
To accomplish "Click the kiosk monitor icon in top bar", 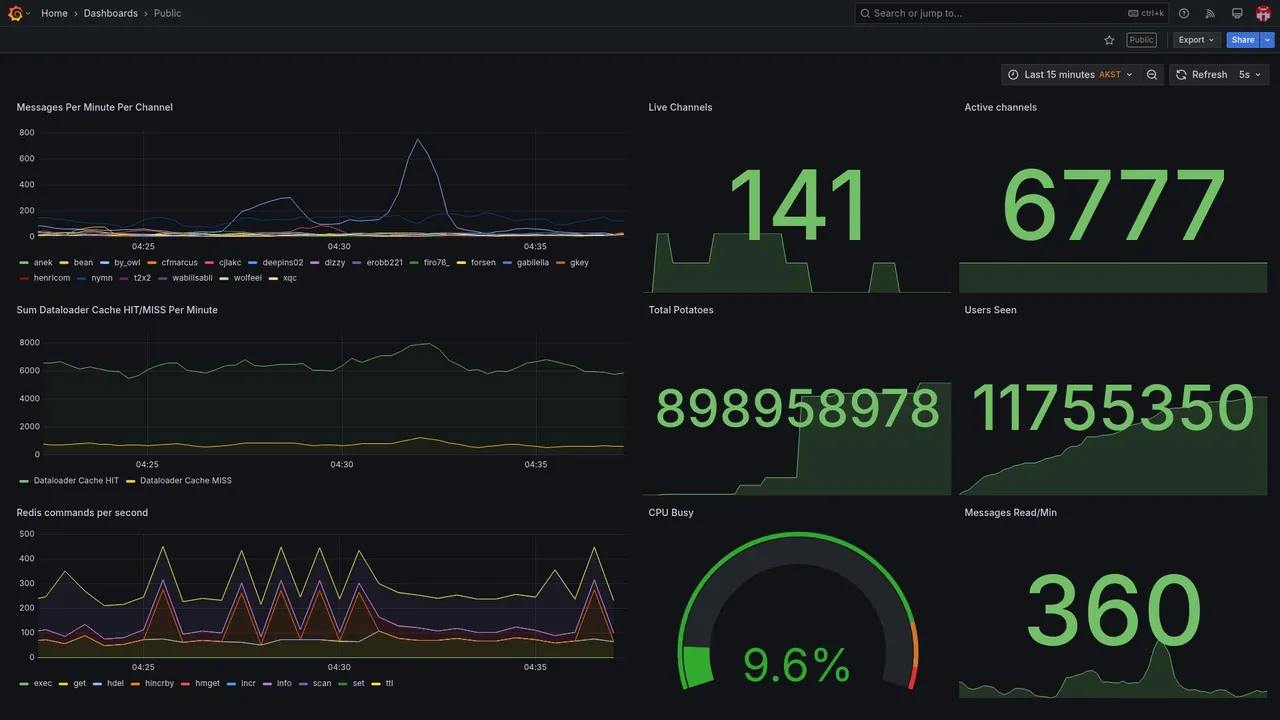I will (1237, 13).
